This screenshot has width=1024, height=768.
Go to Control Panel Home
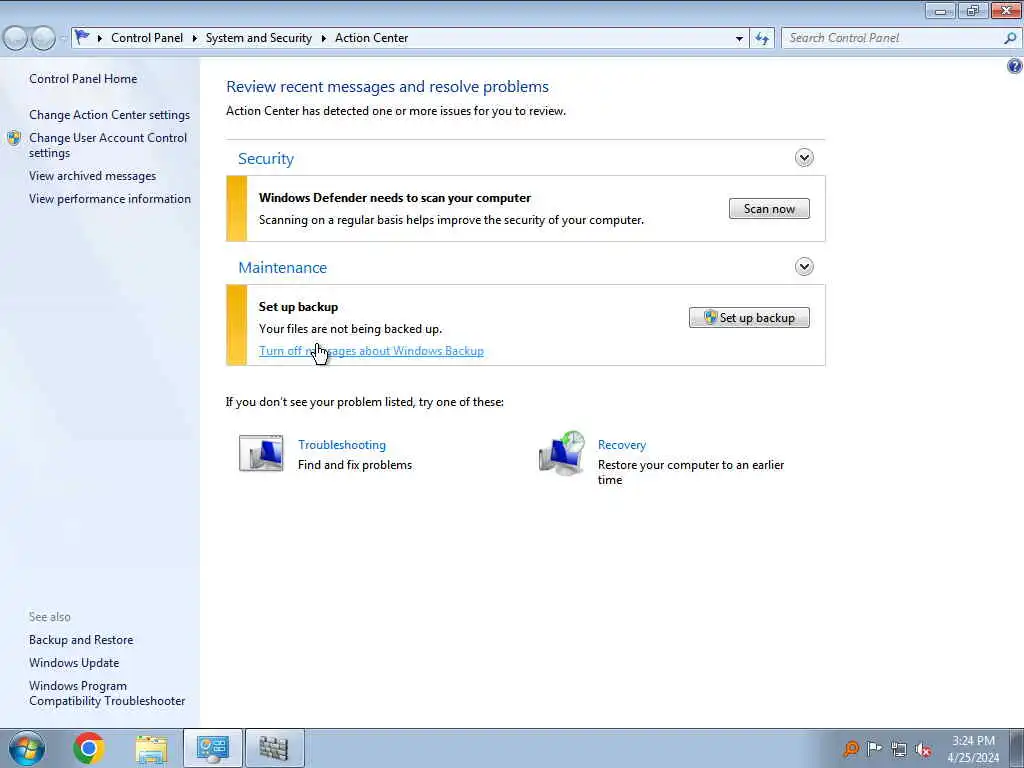[83, 79]
